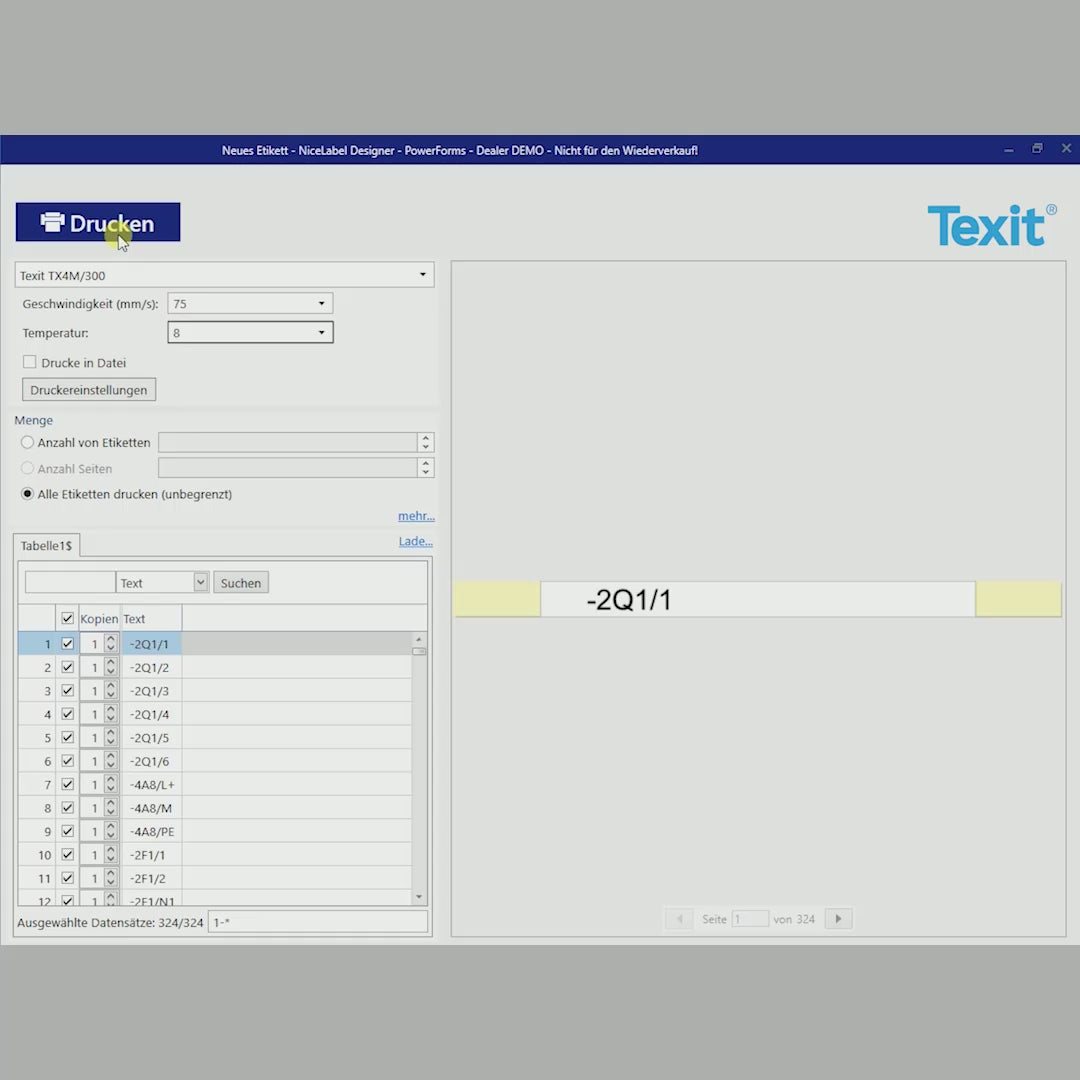Click the Seite page number field
Image resolution: width=1080 pixels, height=1080 pixels.
click(749, 919)
